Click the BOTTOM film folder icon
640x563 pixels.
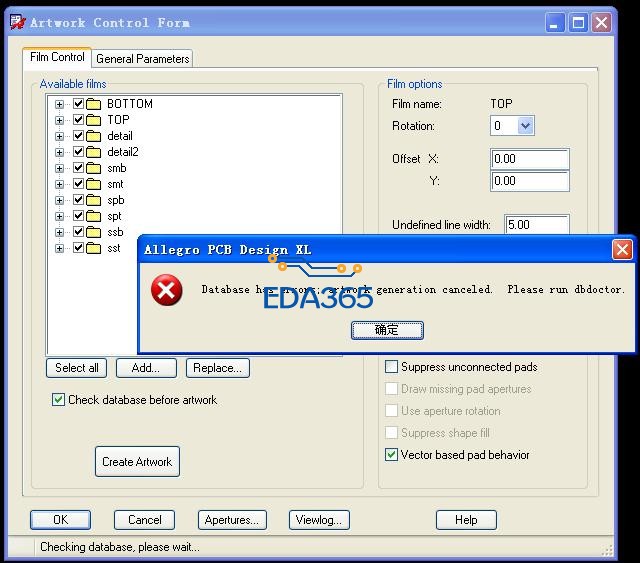pyautogui.click(x=93, y=104)
